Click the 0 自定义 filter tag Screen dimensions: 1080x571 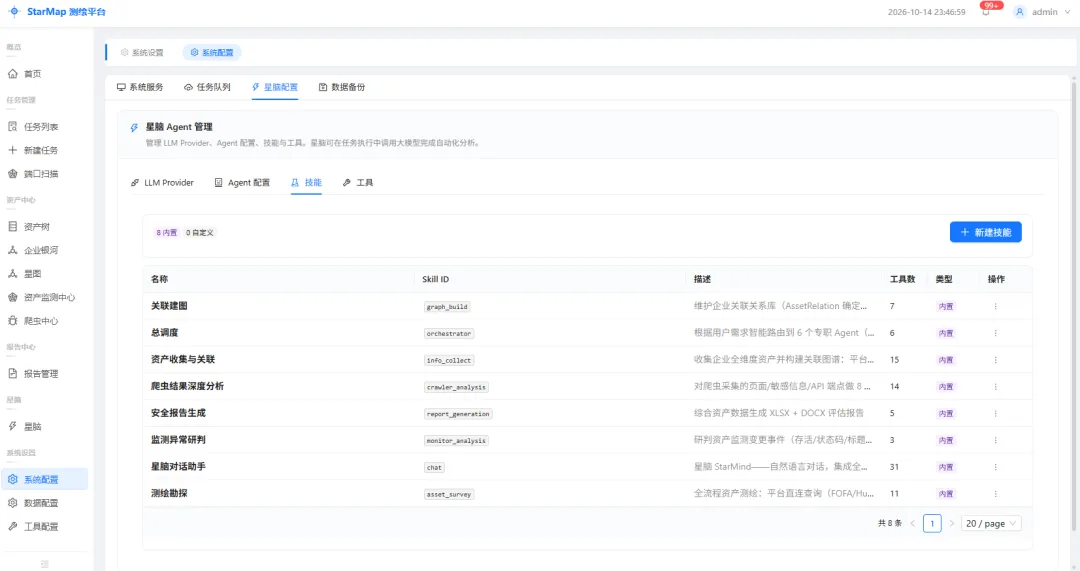tap(200, 233)
